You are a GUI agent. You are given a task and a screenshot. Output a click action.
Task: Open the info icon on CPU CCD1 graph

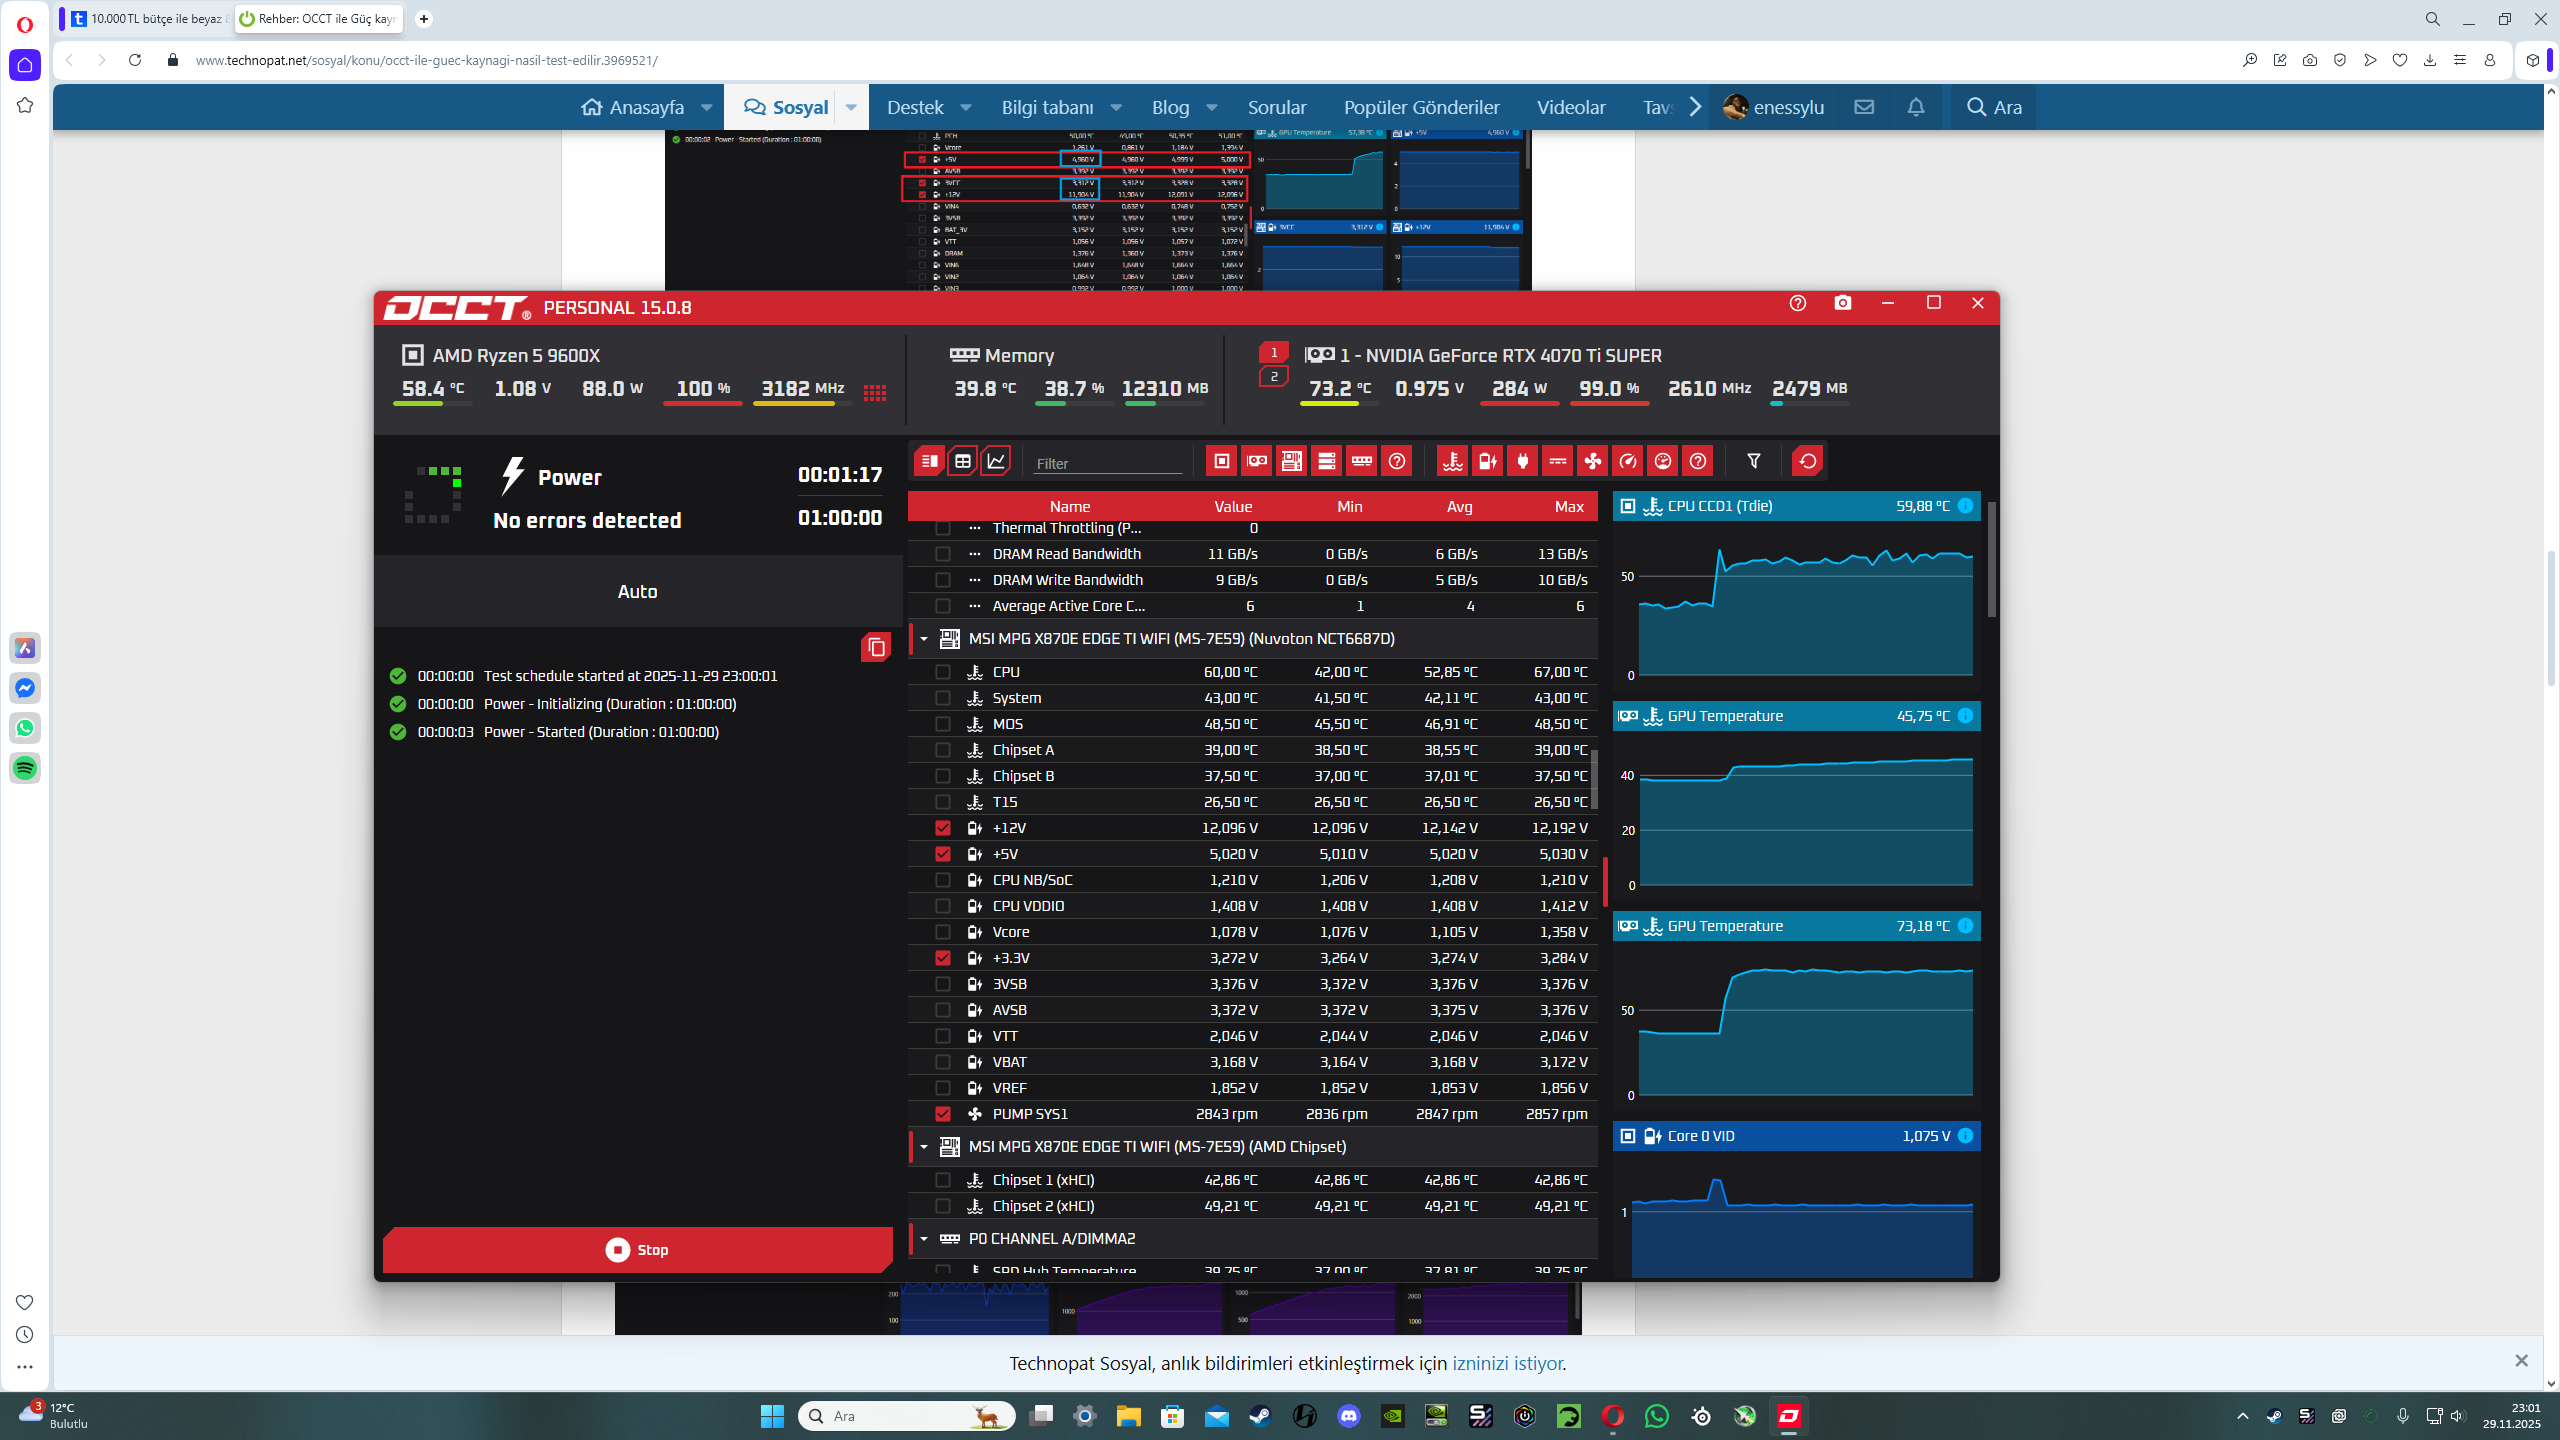point(1965,506)
